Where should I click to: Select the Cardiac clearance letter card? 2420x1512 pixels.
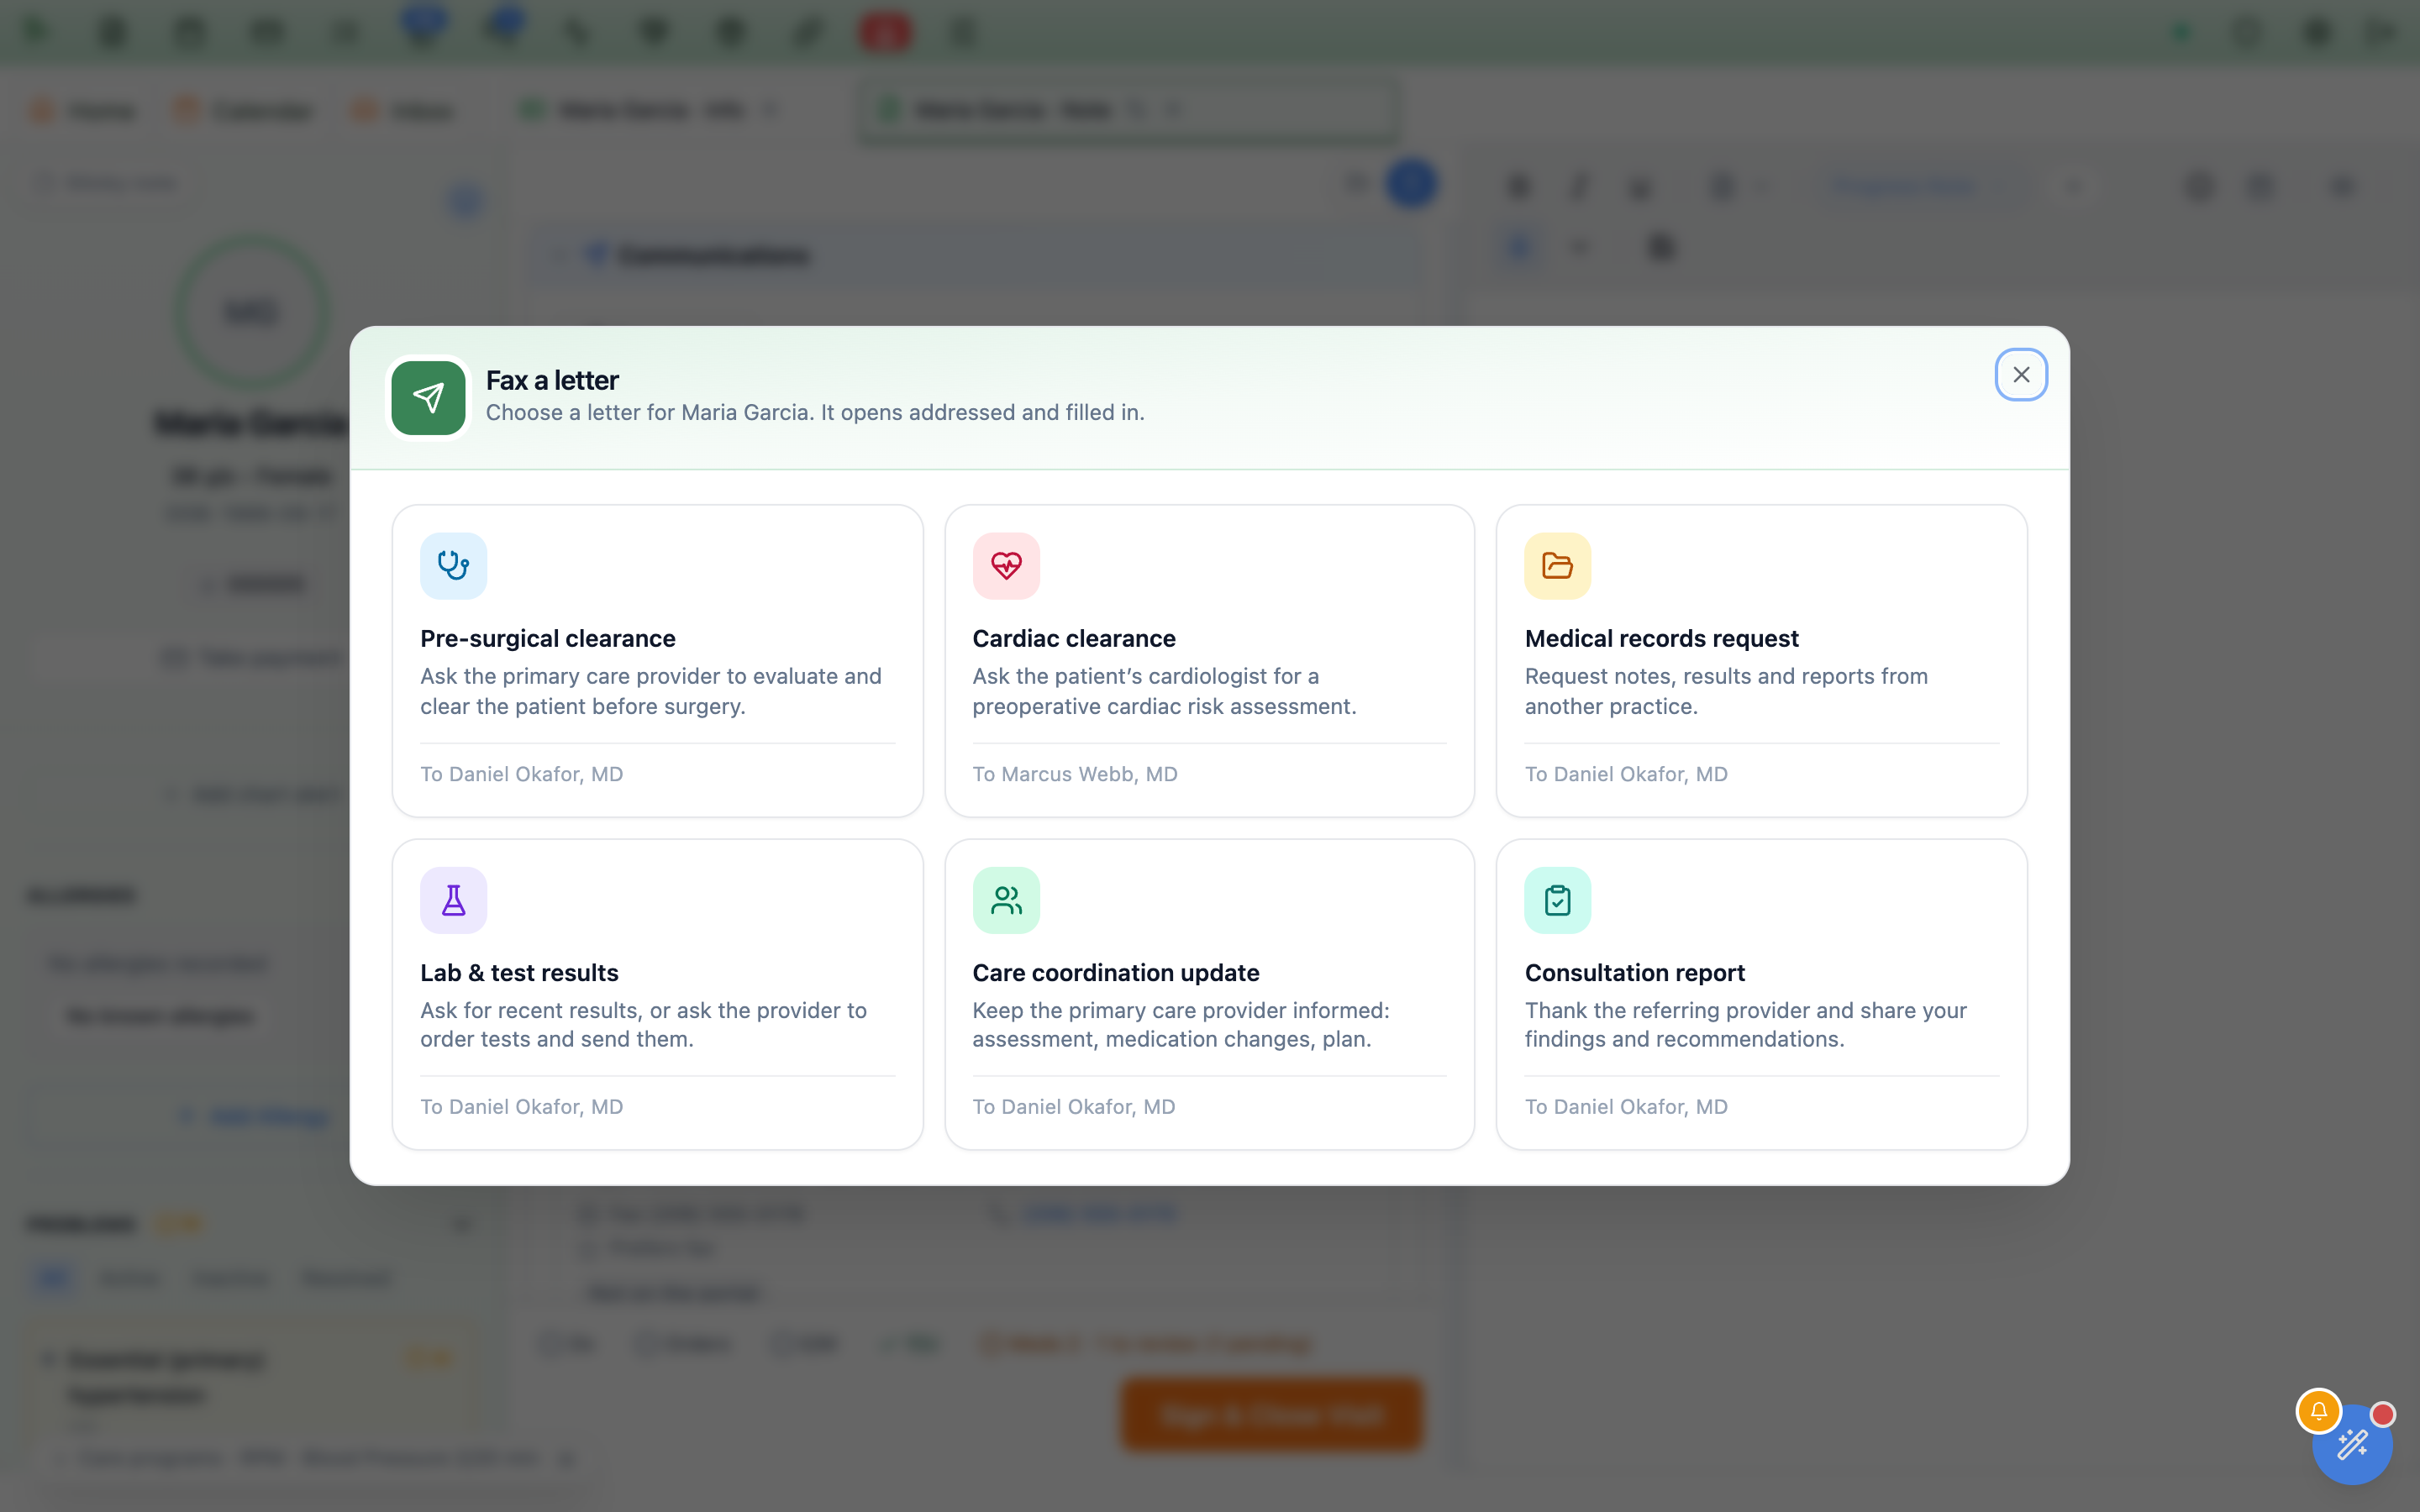tap(1209, 661)
